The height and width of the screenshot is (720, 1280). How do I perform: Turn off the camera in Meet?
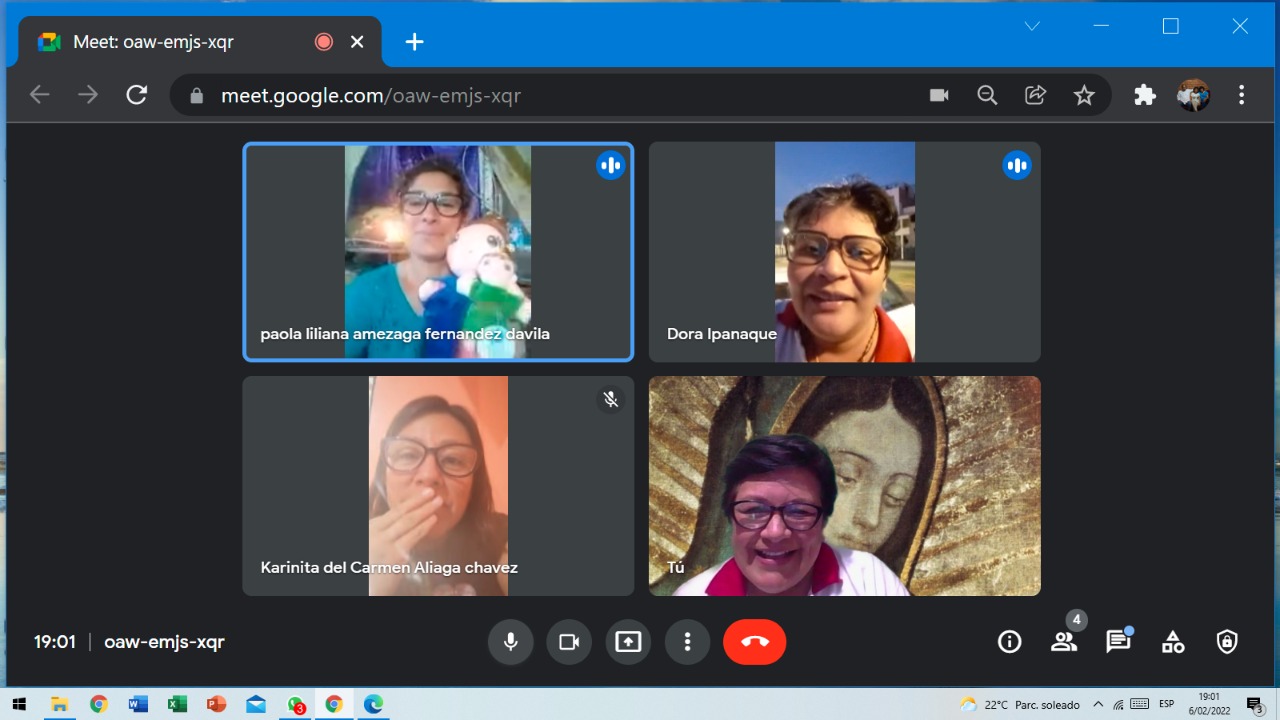click(569, 642)
